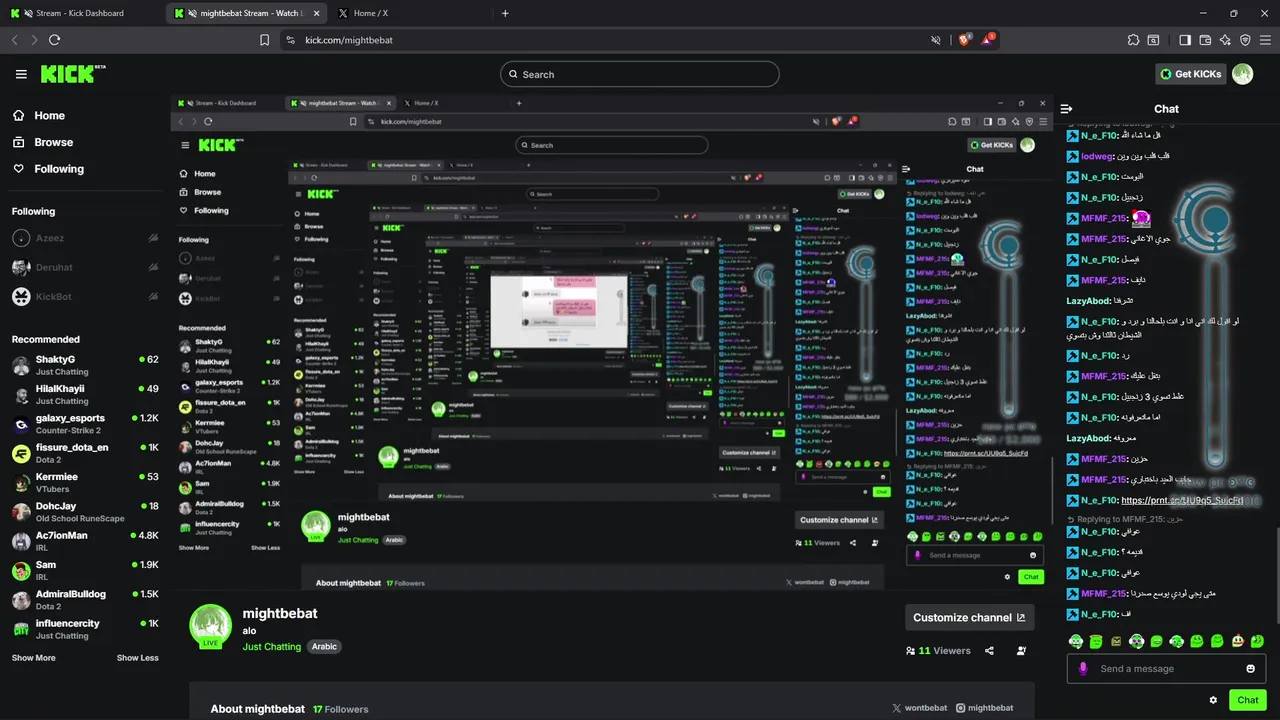Open Leo AI sparkle icon
This screenshot has width=1280, height=720.
tap(1225, 40)
